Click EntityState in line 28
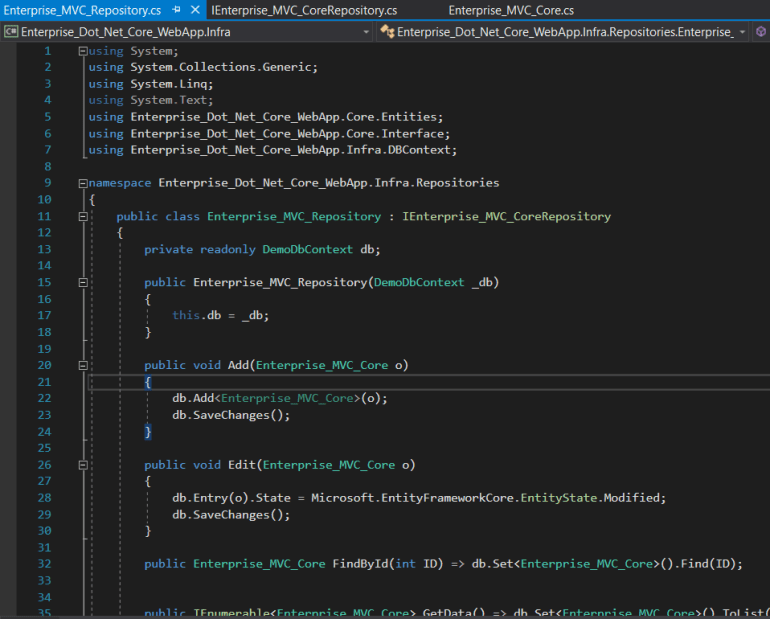This screenshot has height=619, width=770. point(558,498)
